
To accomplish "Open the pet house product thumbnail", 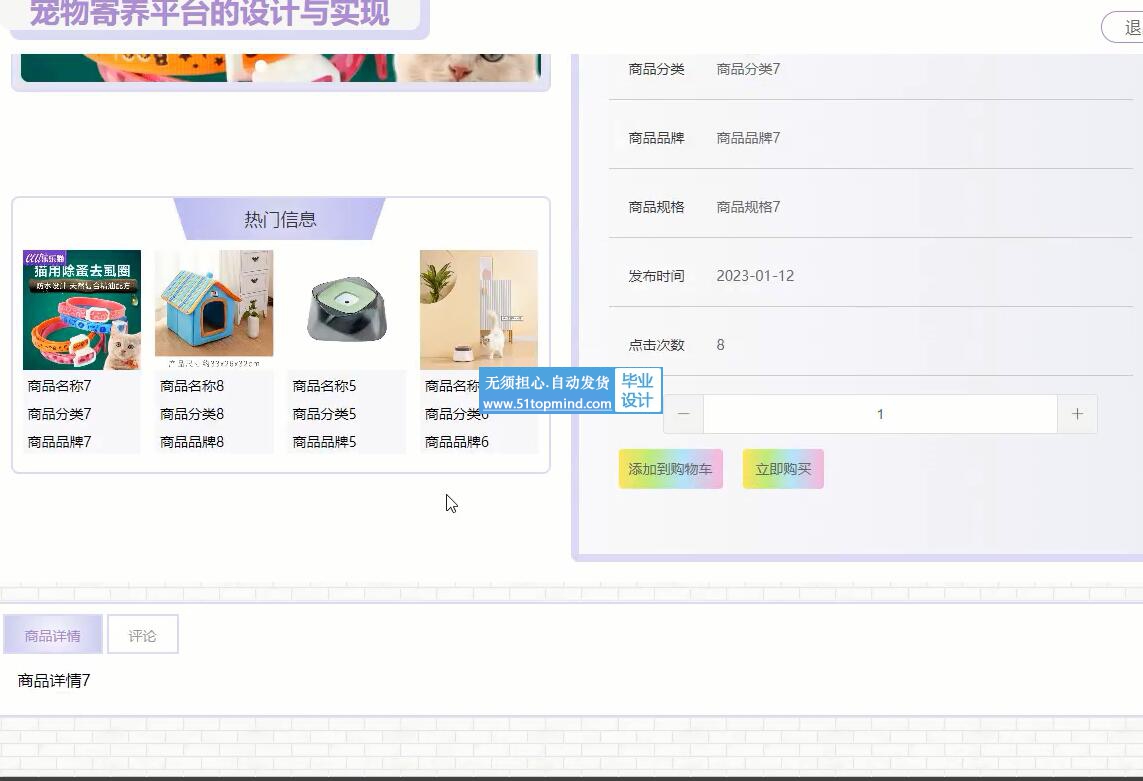I will 214,310.
